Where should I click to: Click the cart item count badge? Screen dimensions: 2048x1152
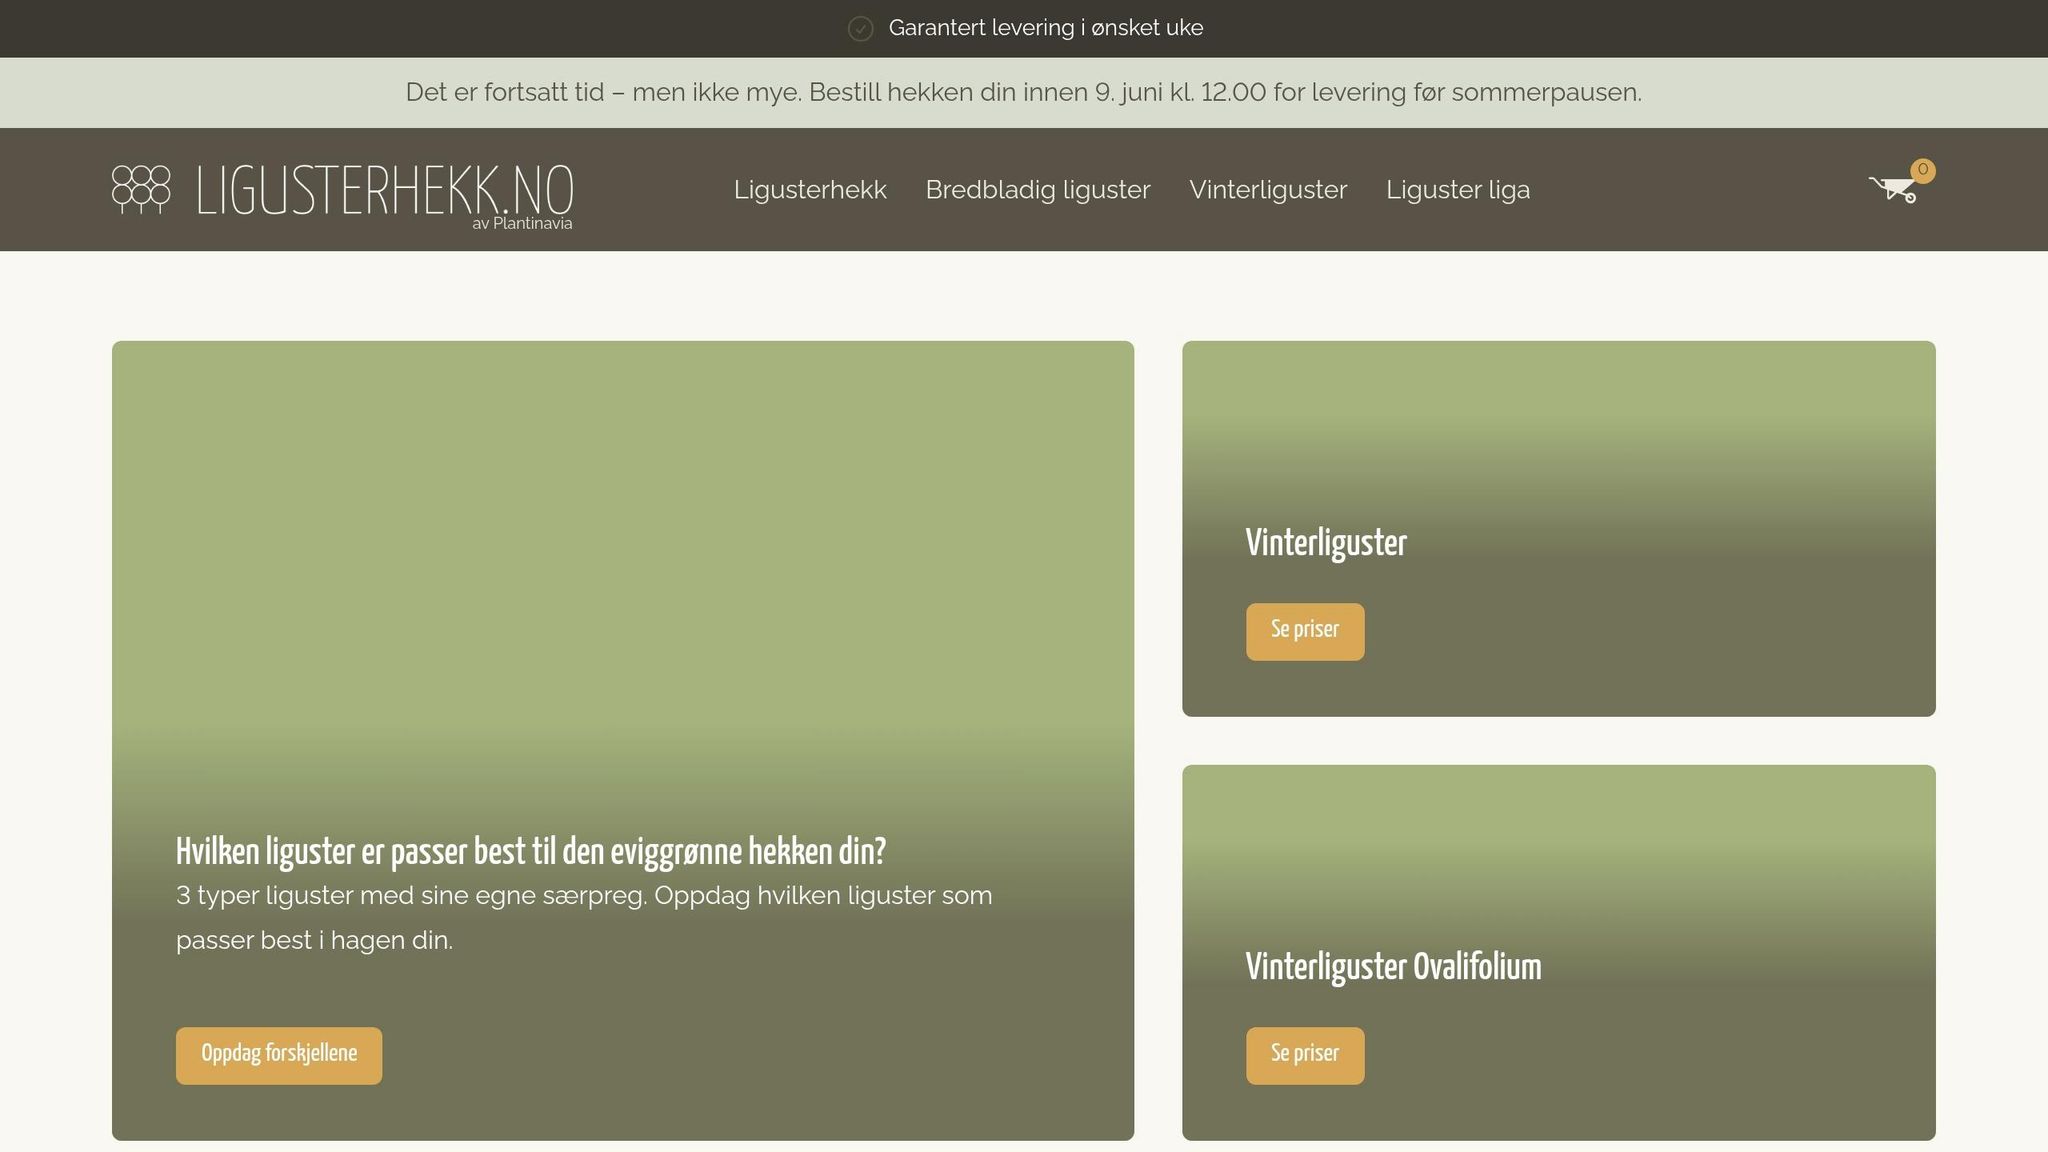point(1922,170)
